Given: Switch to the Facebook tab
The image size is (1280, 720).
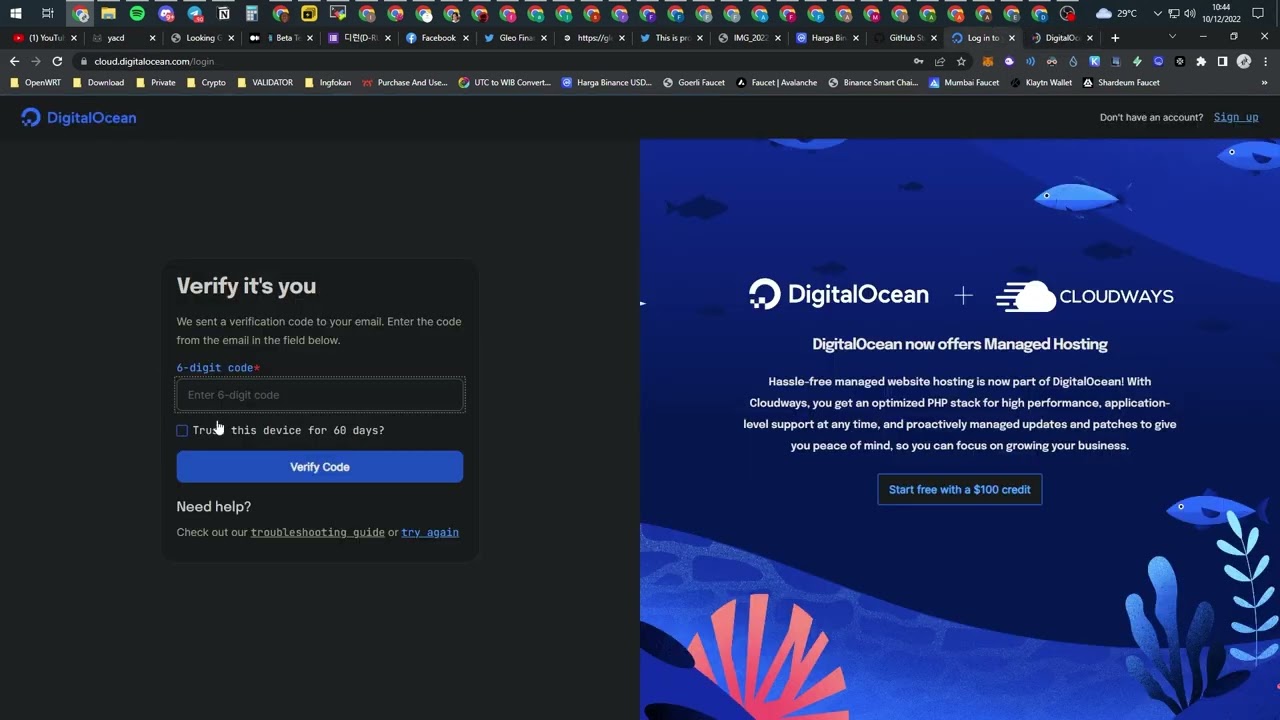Looking at the screenshot, I should [437, 38].
